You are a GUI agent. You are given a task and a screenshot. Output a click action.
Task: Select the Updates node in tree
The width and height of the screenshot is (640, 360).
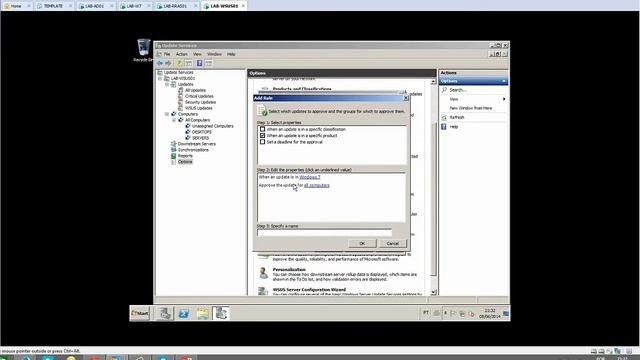point(185,84)
